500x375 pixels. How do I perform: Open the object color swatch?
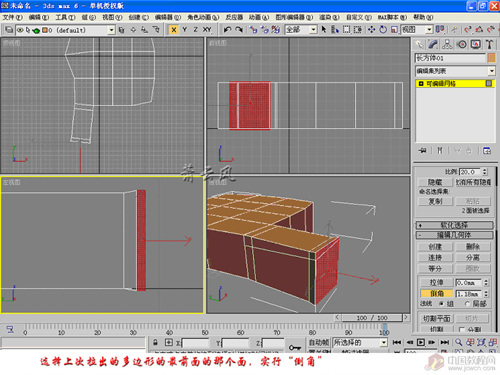491,58
